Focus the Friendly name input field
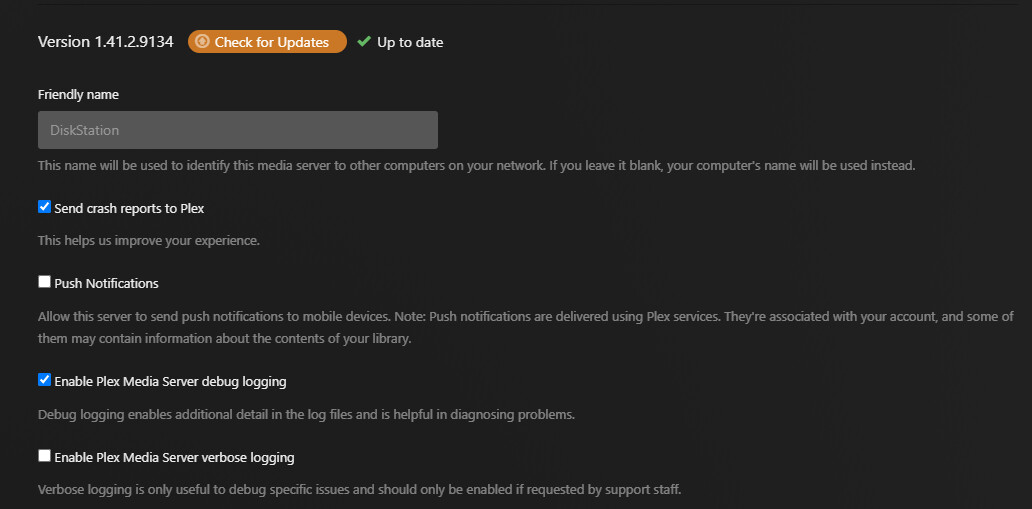The image size is (1032, 509). (237, 130)
